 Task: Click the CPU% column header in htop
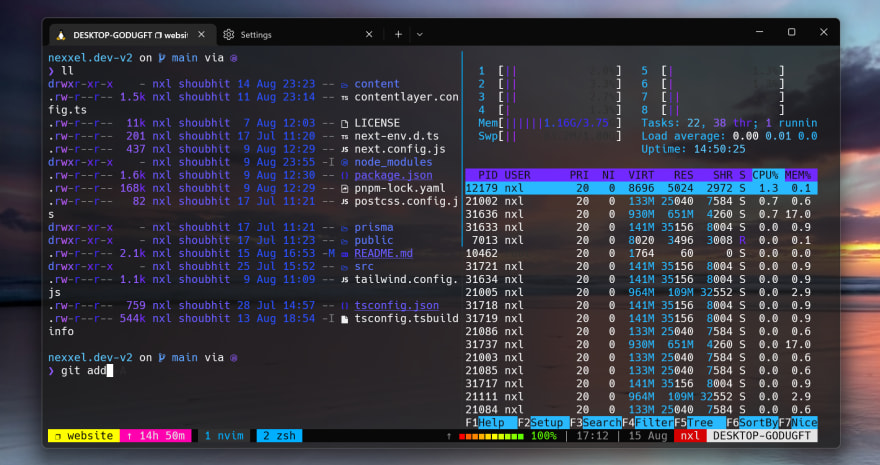pos(766,175)
